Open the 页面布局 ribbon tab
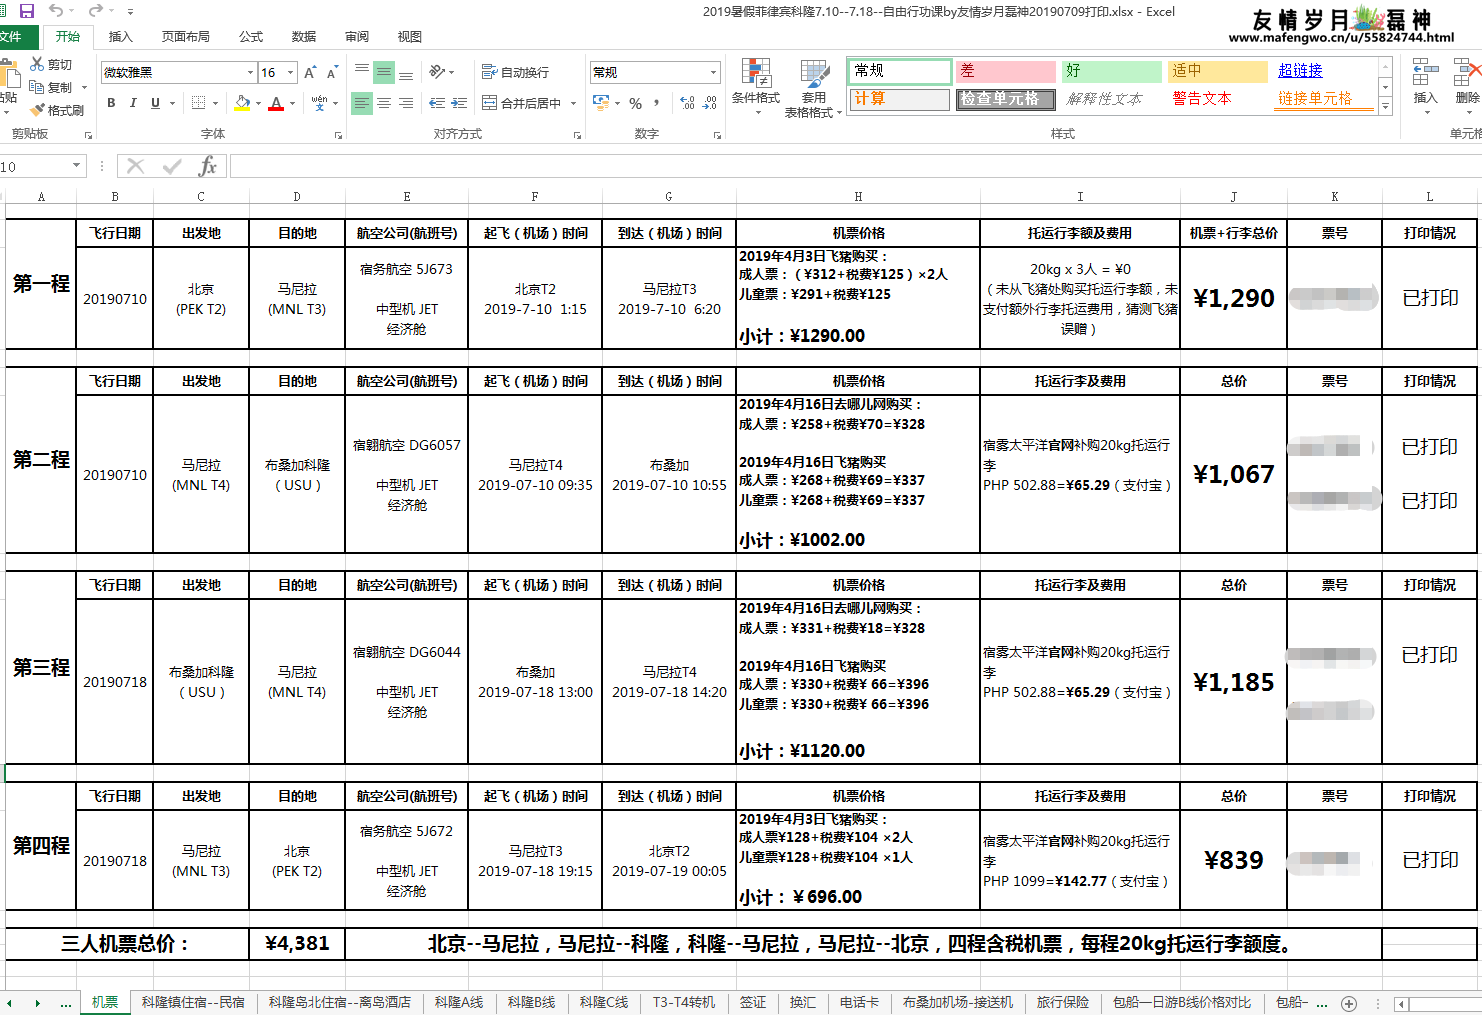Image resolution: width=1482 pixels, height=1015 pixels. pyautogui.click(x=186, y=36)
